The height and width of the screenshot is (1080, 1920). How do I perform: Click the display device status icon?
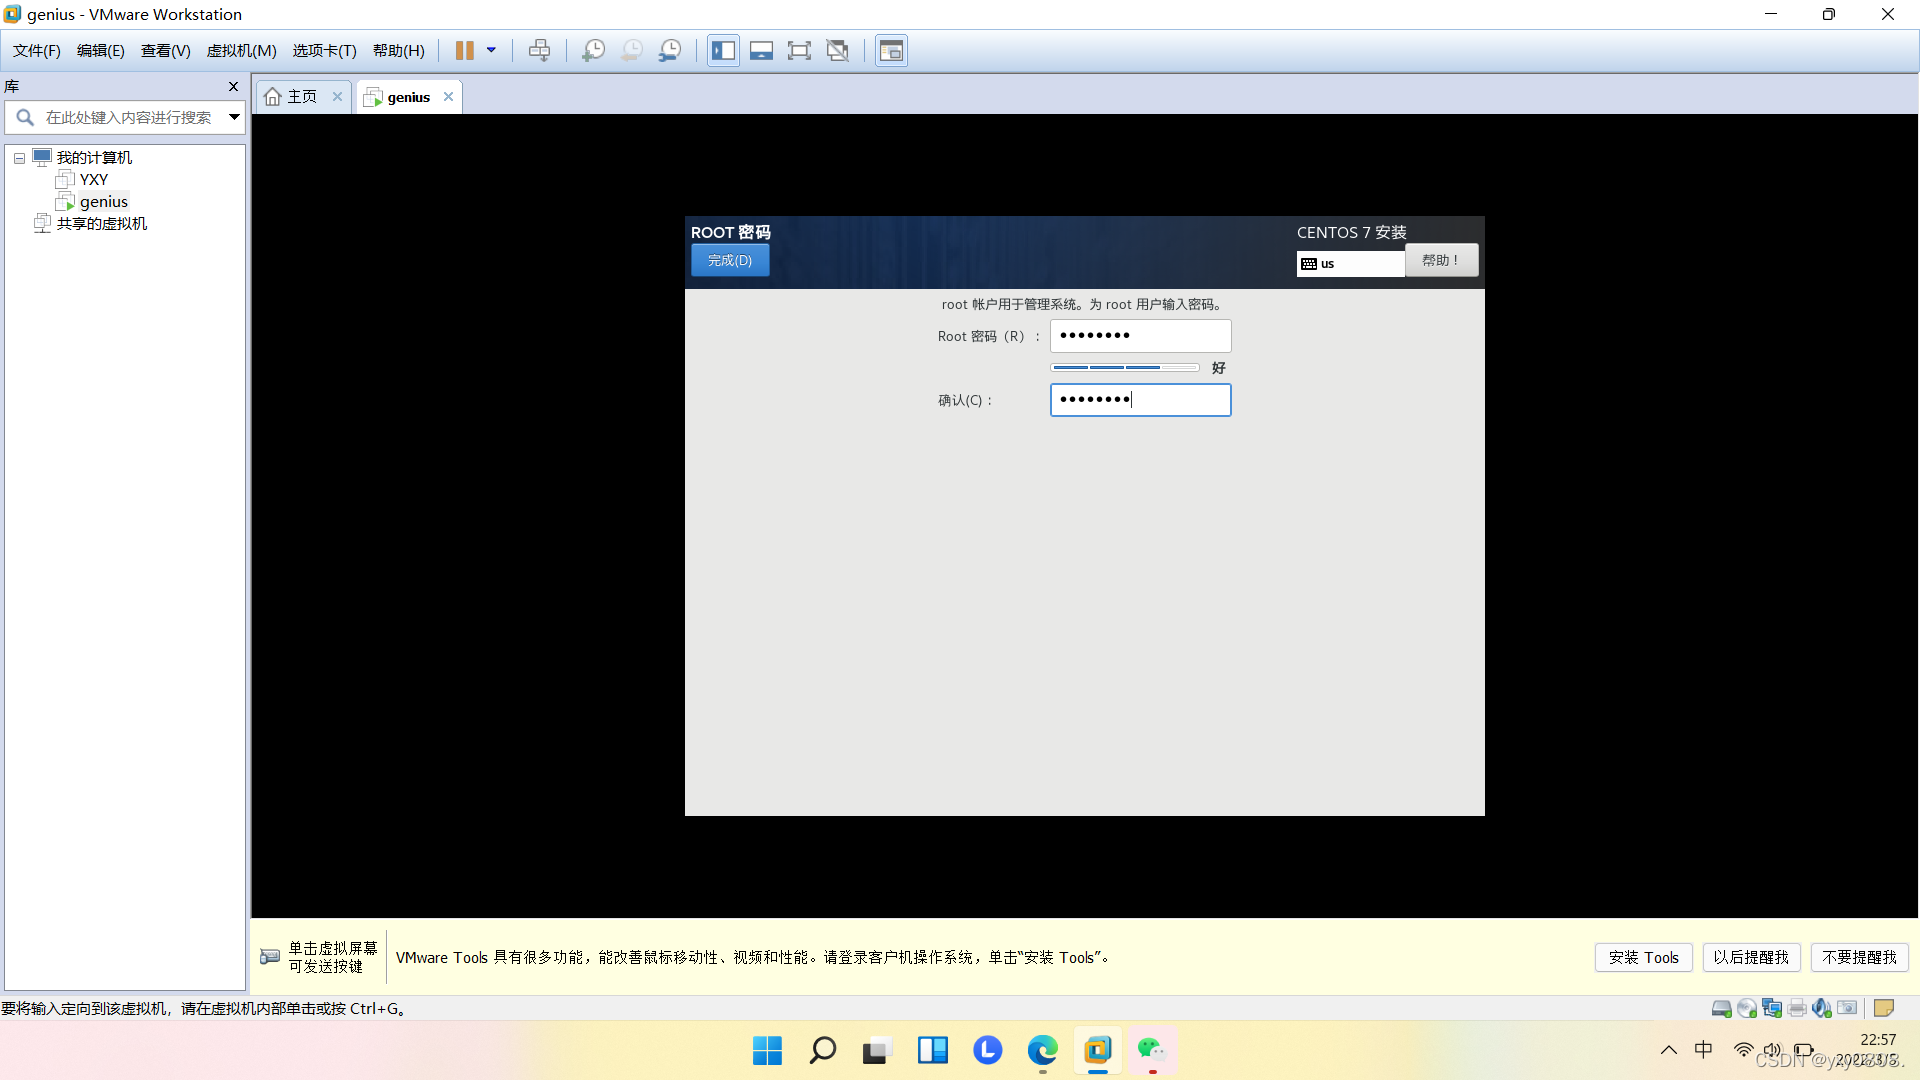coord(1847,1009)
